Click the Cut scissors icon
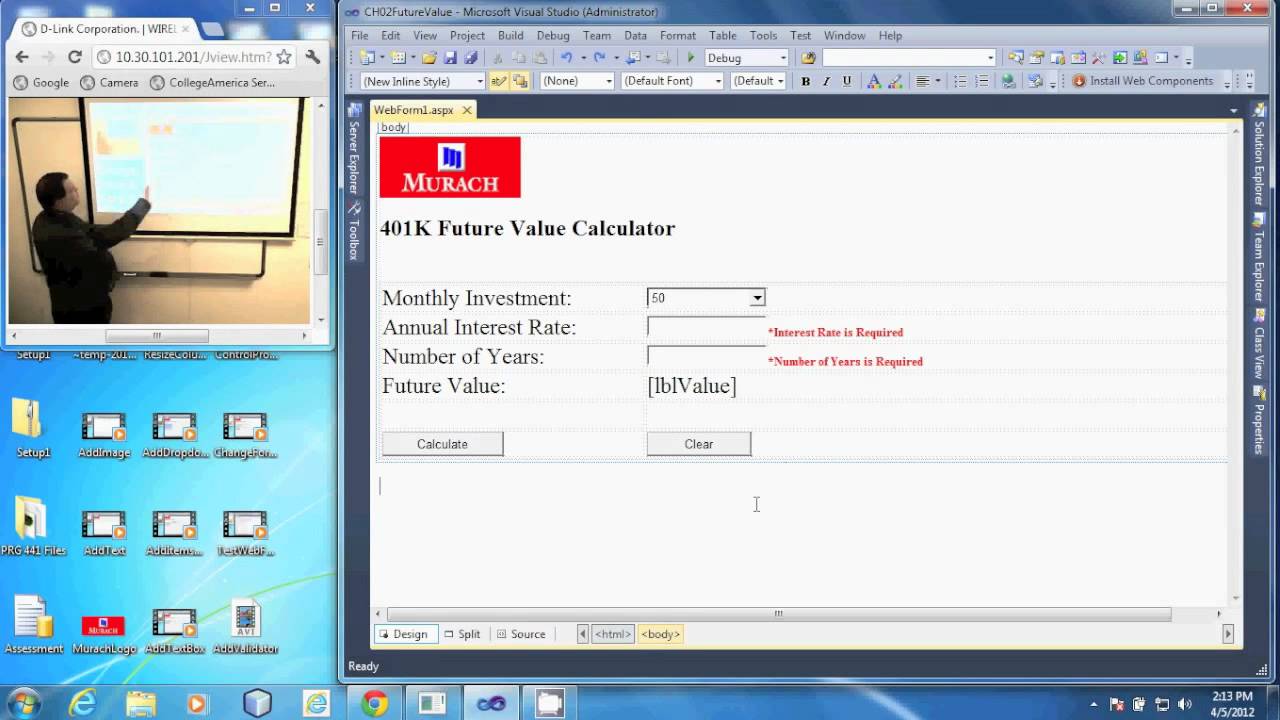The image size is (1280, 720). 498,58
